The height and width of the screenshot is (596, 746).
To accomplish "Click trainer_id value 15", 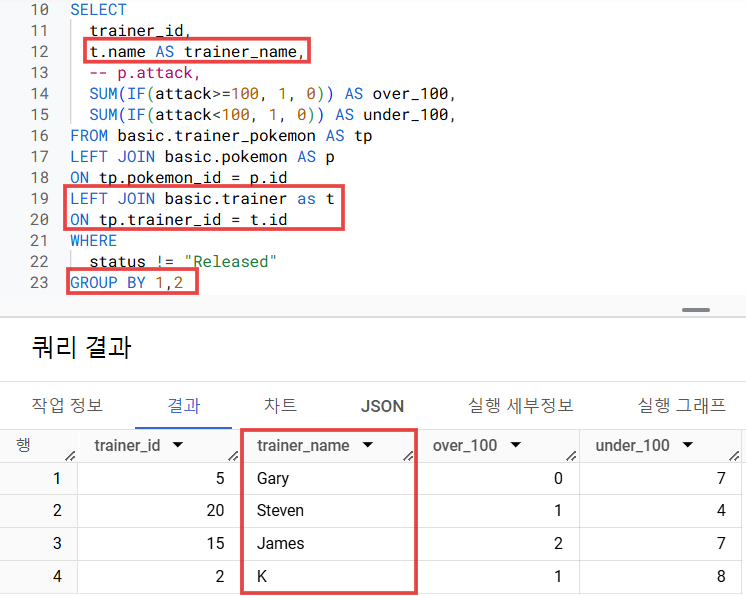I will [215, 543].
